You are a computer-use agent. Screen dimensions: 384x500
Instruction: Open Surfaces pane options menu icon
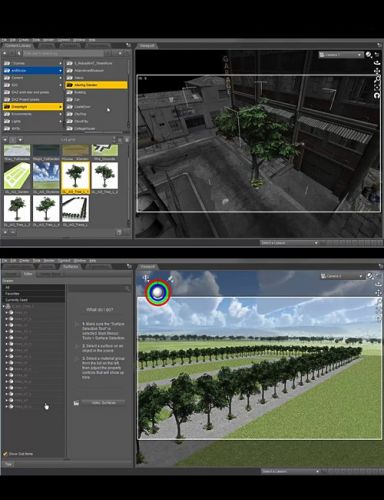tap(129, 266)
